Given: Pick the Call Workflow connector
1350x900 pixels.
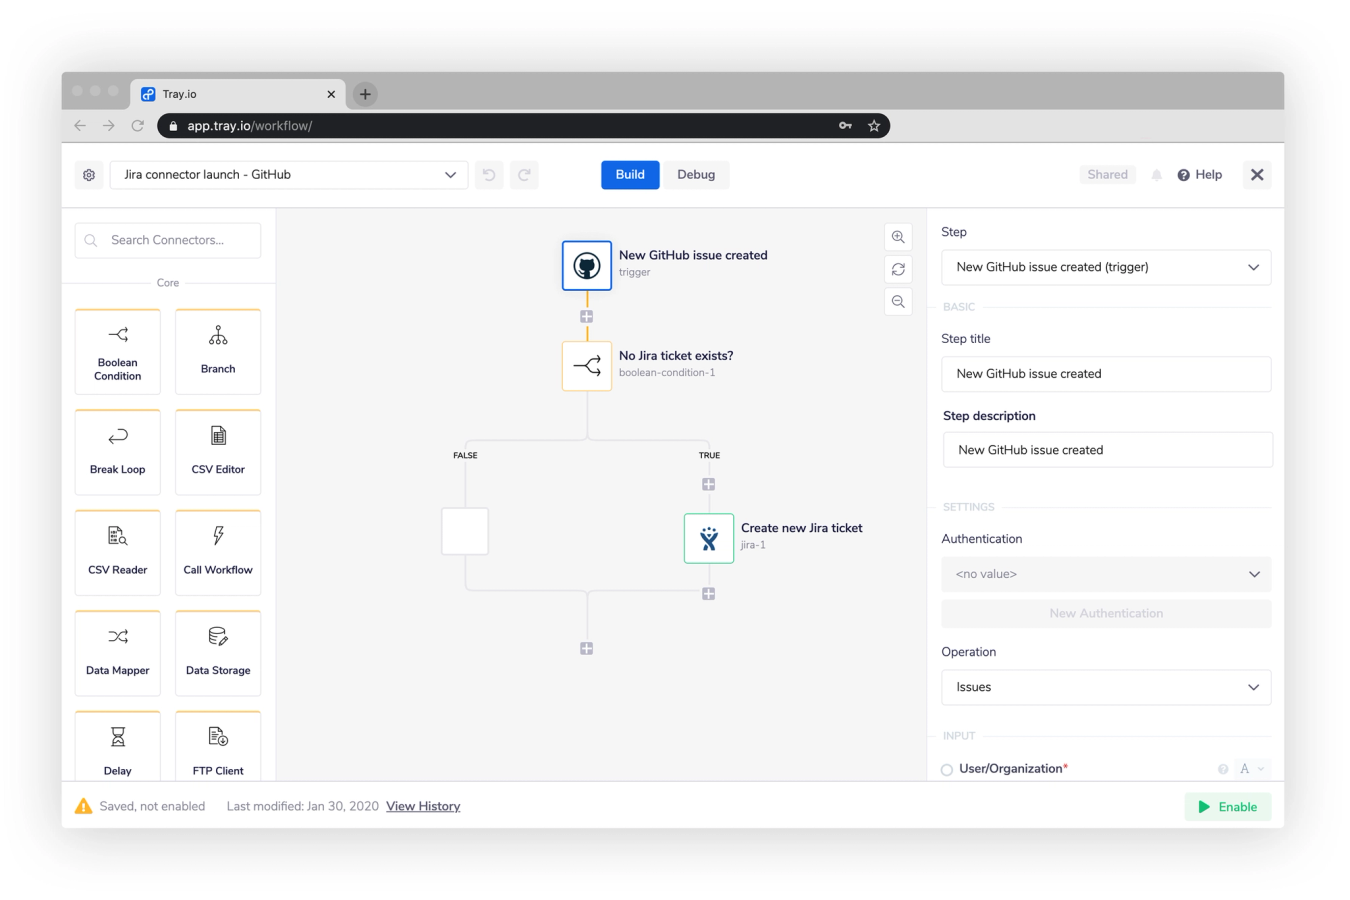Looking at the screenshot, I should click(x=218, y=553).
